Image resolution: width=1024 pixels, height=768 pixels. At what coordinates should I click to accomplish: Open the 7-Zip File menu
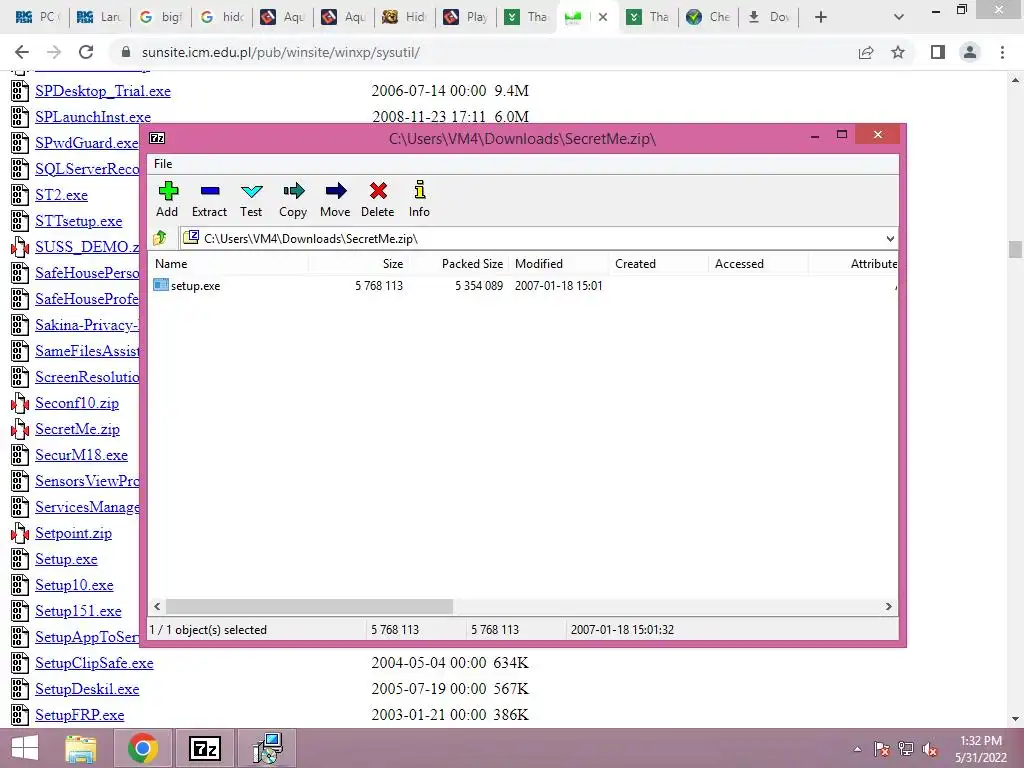(163, 164)
